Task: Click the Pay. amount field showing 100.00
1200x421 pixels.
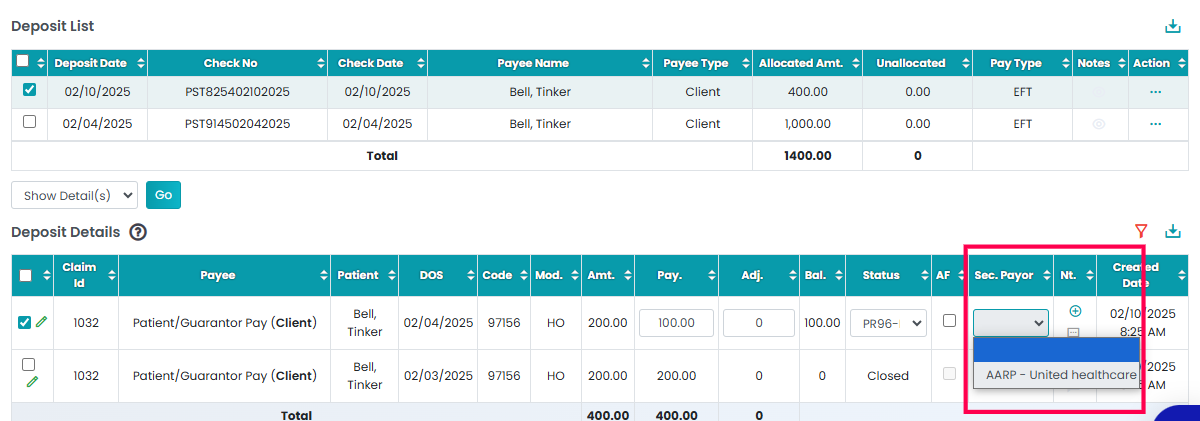Action: [x=676, y=323]
